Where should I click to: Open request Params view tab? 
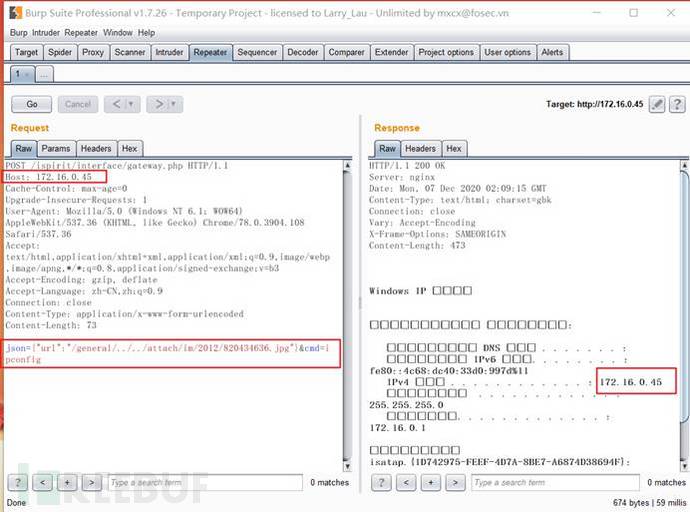(x=55, y=148)
